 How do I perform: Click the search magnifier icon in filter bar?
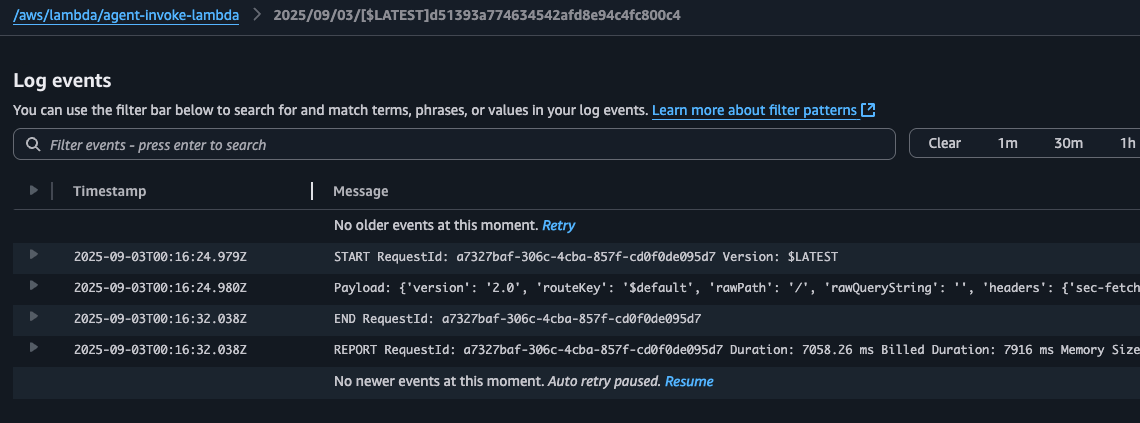coord(33,145)
